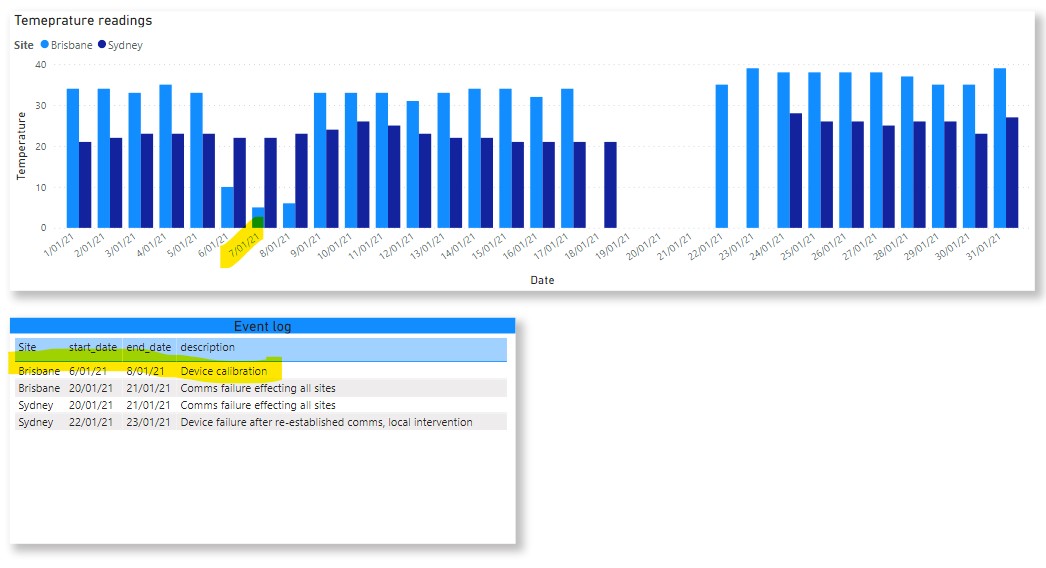
Task: Select the Sydney bar for 18/01/21
Action: coord(610,185)
